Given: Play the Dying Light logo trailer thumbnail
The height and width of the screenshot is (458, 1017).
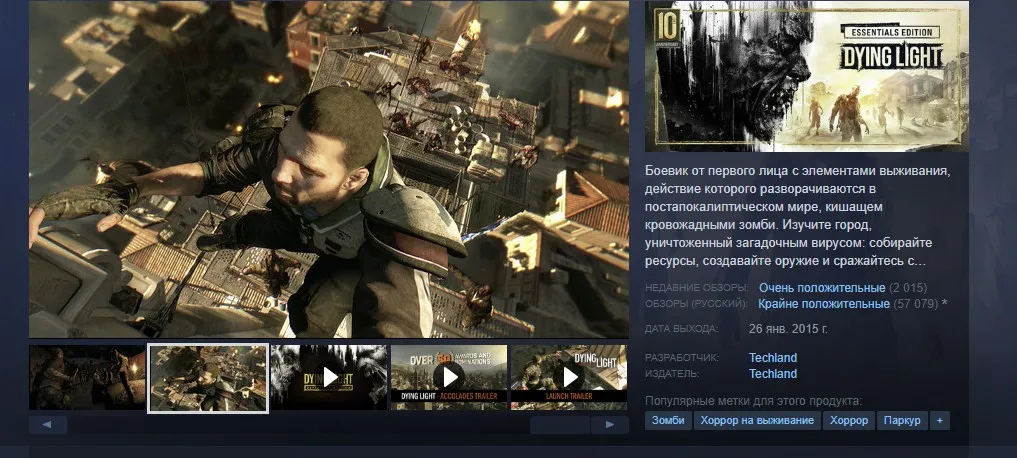Looking at the screenshot, I should click(x=329, y=377).
